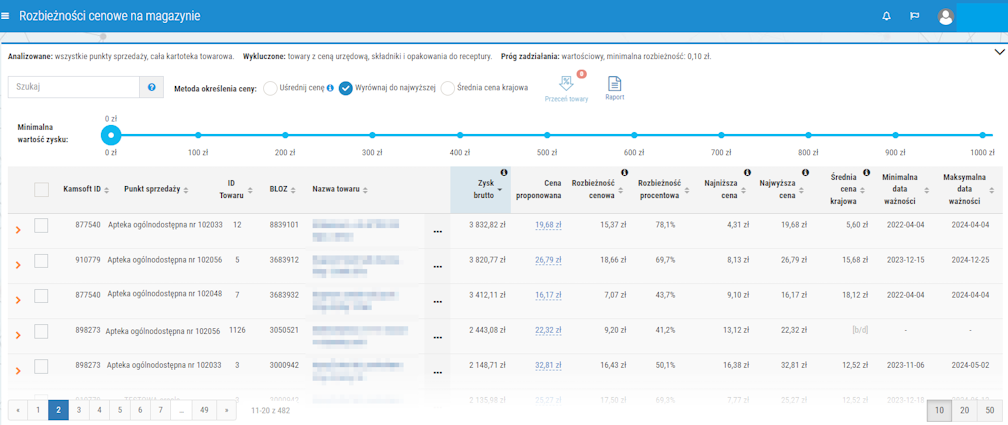1008x425 pixels.
Task: Collapse the top filter panel chevron
Action: (x=997, y=52)
